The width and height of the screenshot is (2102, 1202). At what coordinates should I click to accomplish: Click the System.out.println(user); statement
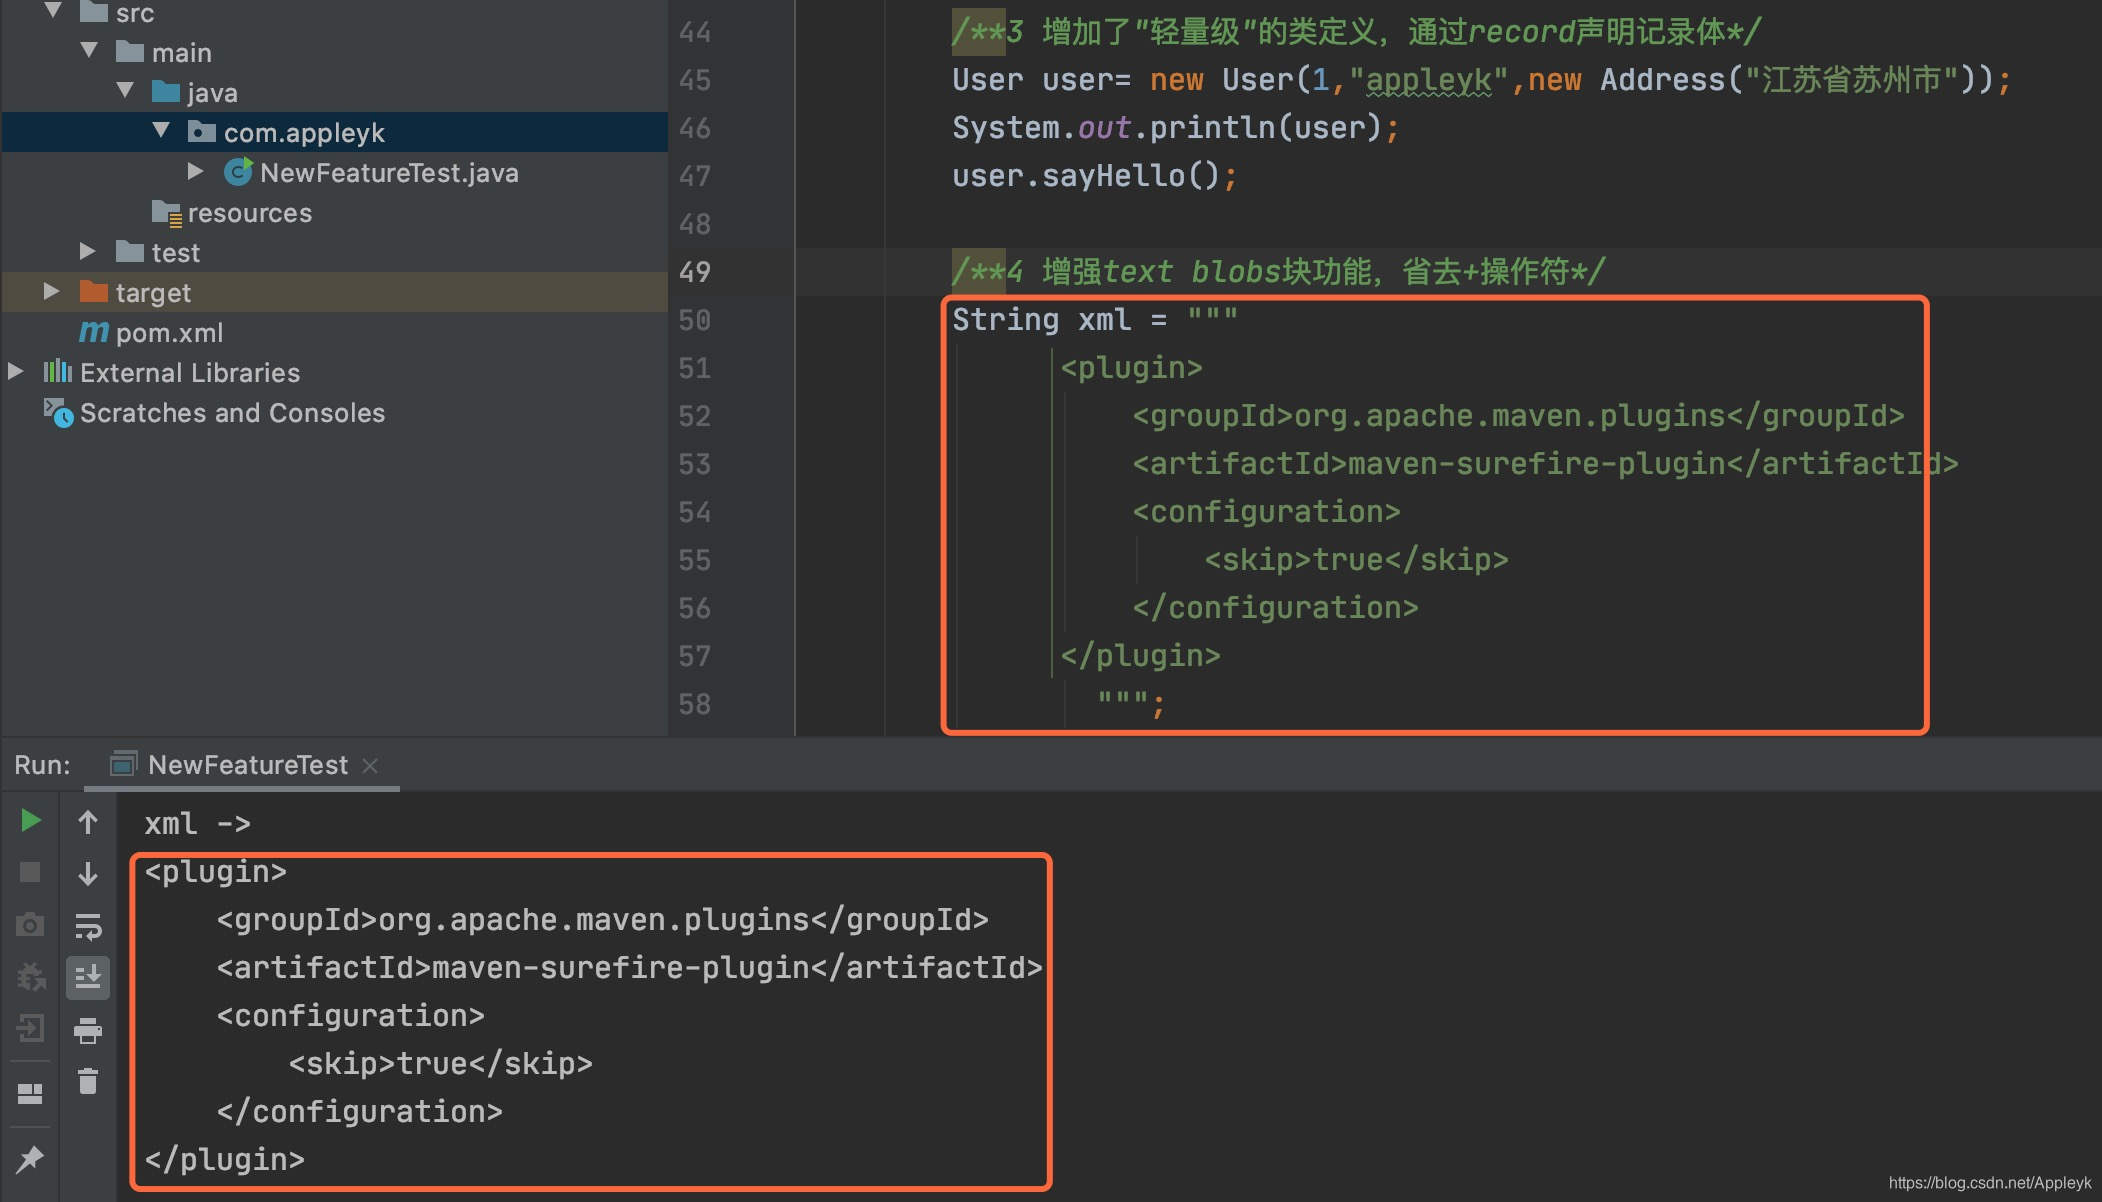pos(1175,128)
